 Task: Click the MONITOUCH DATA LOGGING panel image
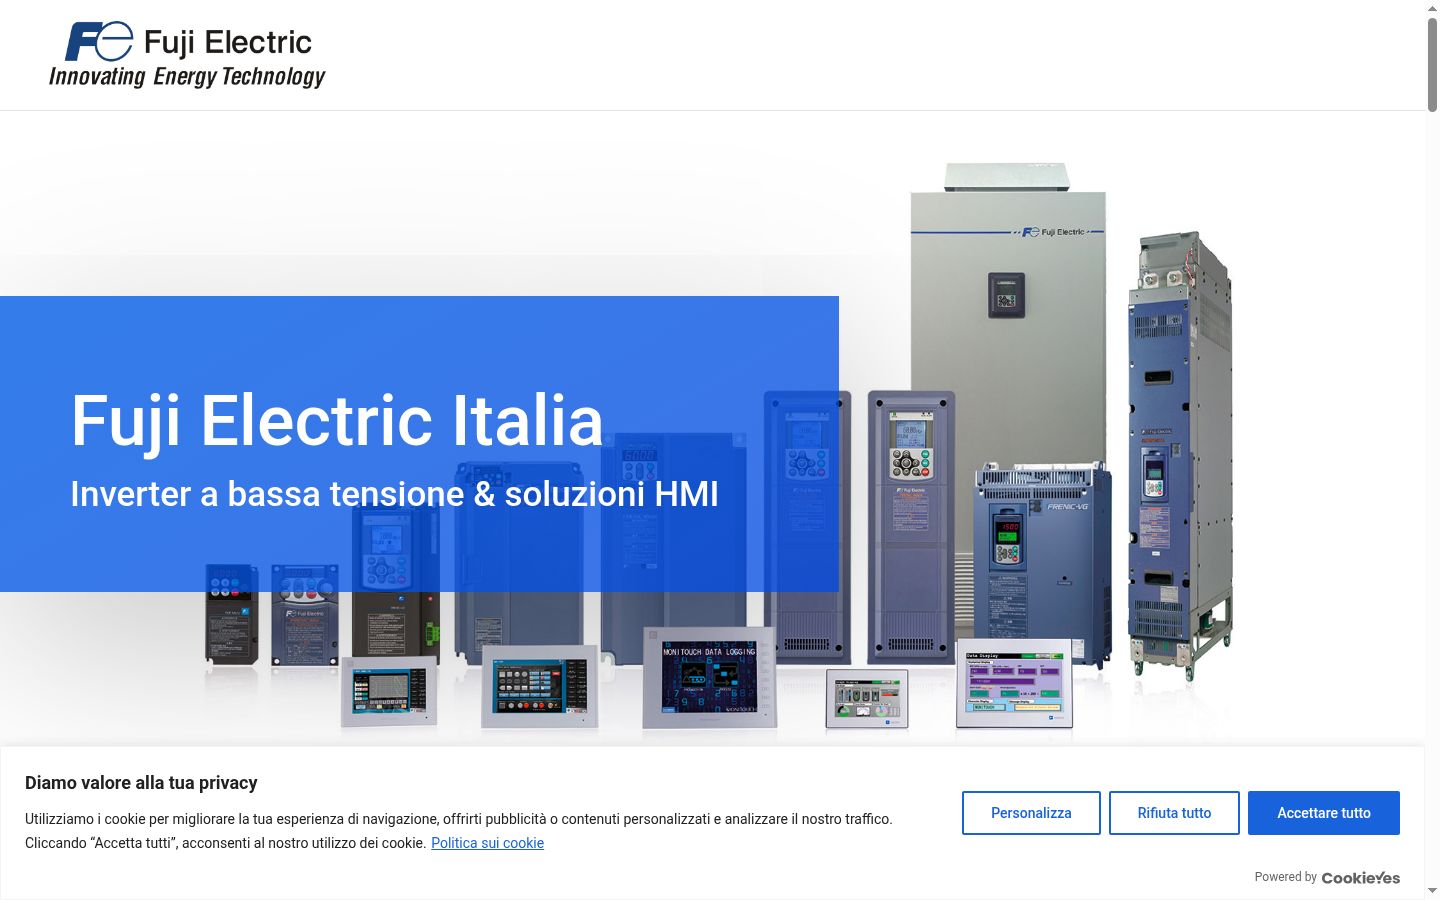click(x=710, y=677)
